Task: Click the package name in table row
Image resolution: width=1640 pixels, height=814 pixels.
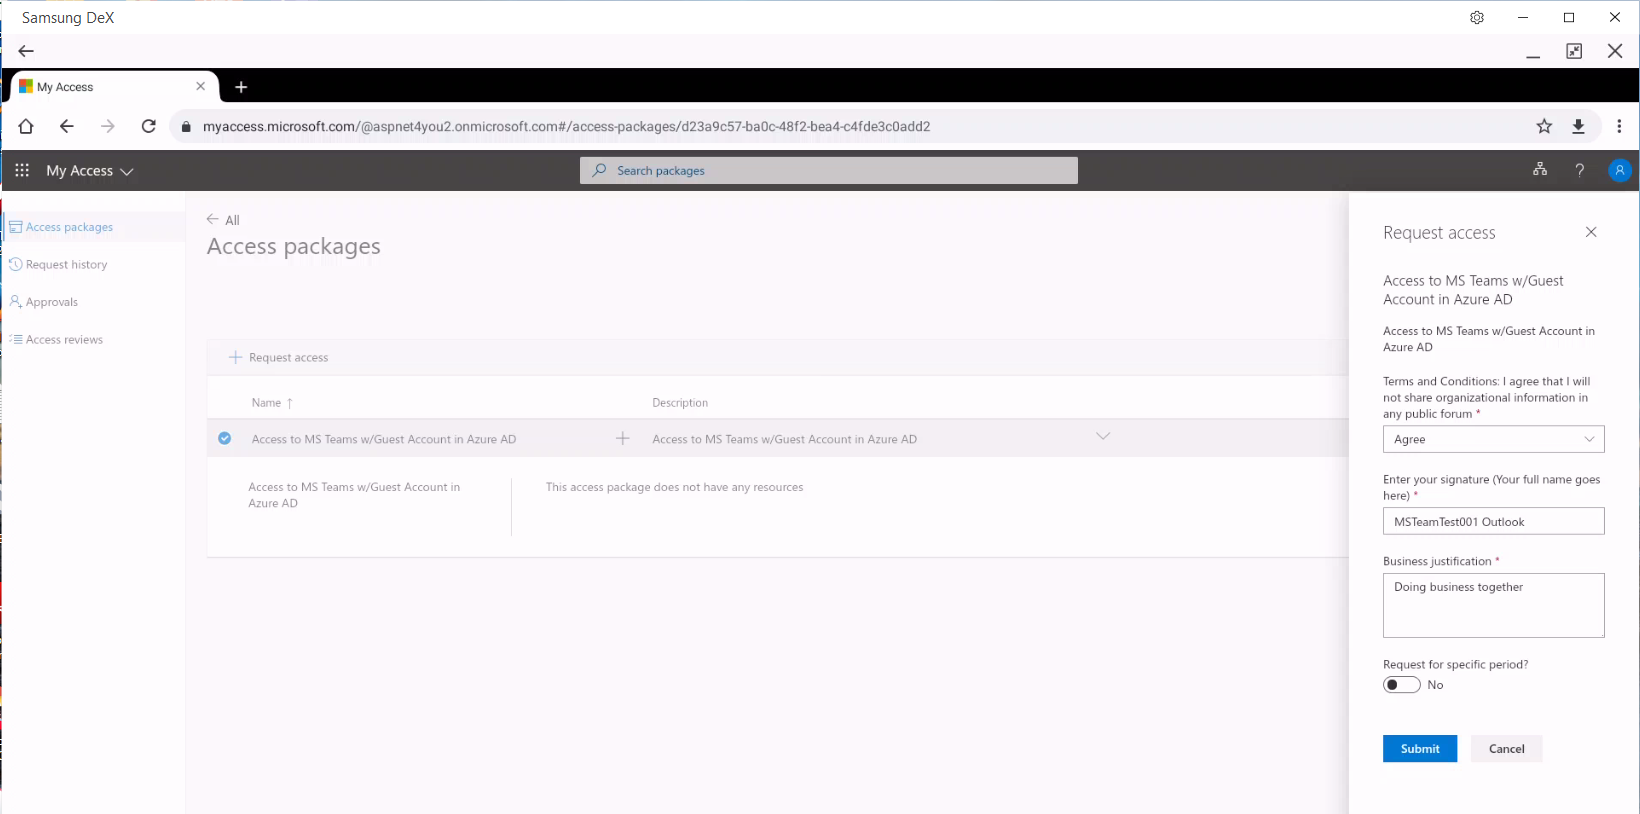Action: (384, 439)
